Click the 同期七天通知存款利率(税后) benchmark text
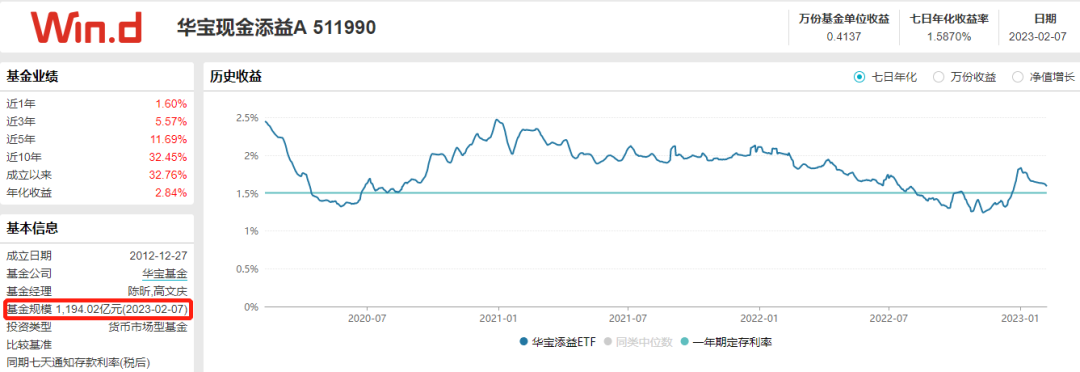This screenshot has width=1080, height=372. pos(78,362)
